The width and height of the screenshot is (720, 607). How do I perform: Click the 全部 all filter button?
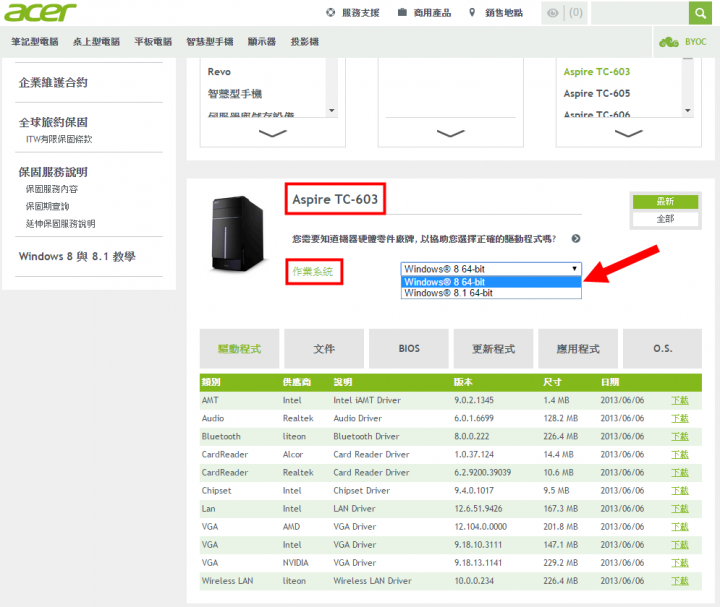point(665,219)
